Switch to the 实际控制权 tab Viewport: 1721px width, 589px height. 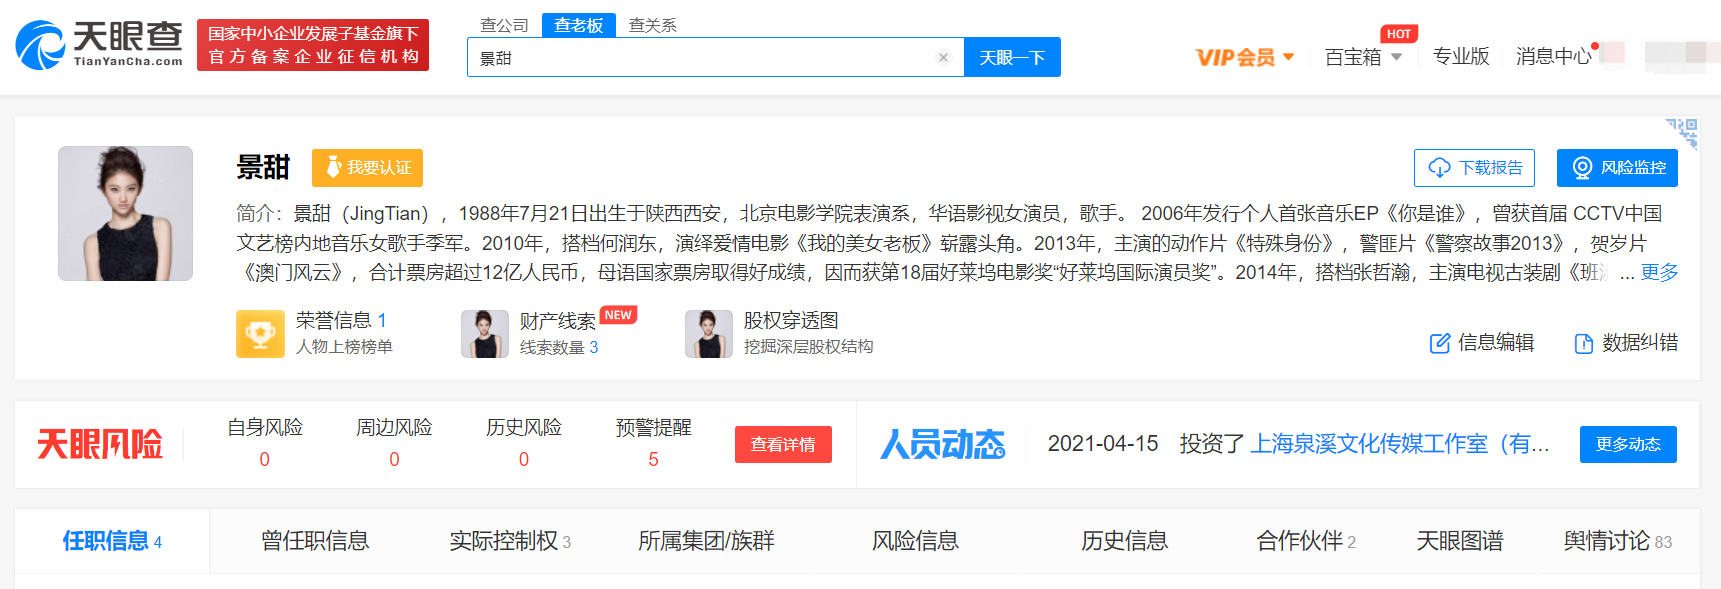(x=510, y=541)
